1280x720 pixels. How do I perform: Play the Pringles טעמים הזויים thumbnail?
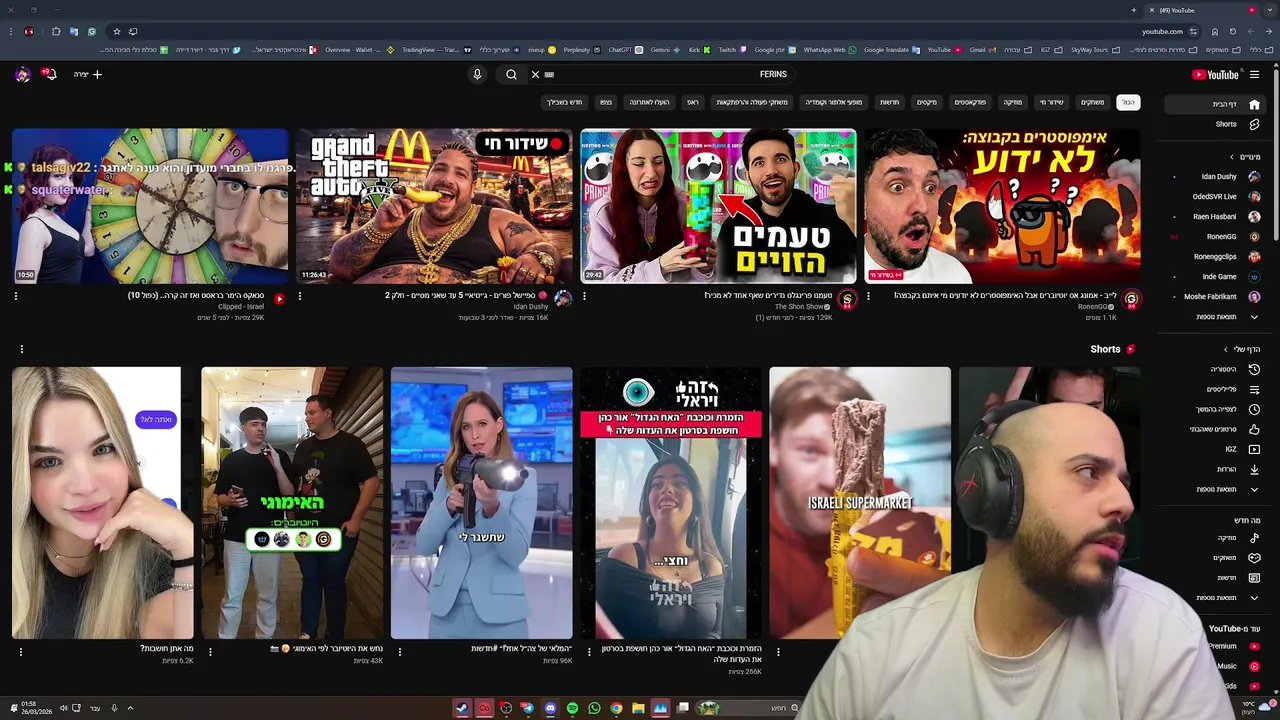click(718, 206)
